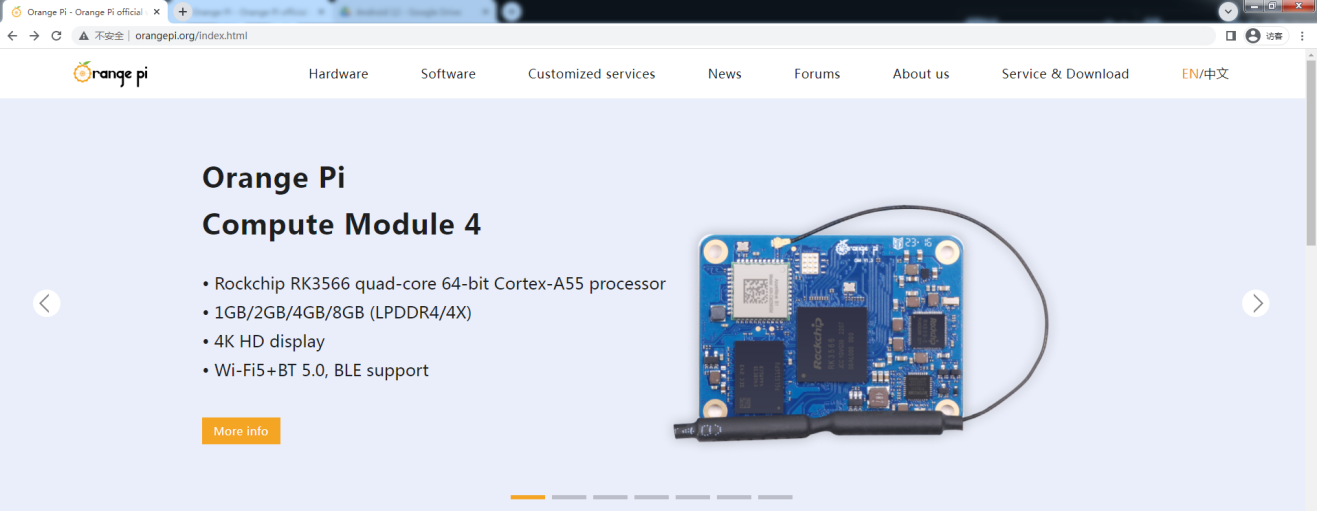Click the guest profile avatar icon
The height and width of the screenshot is (511, 1317).
click(1253, 35)
